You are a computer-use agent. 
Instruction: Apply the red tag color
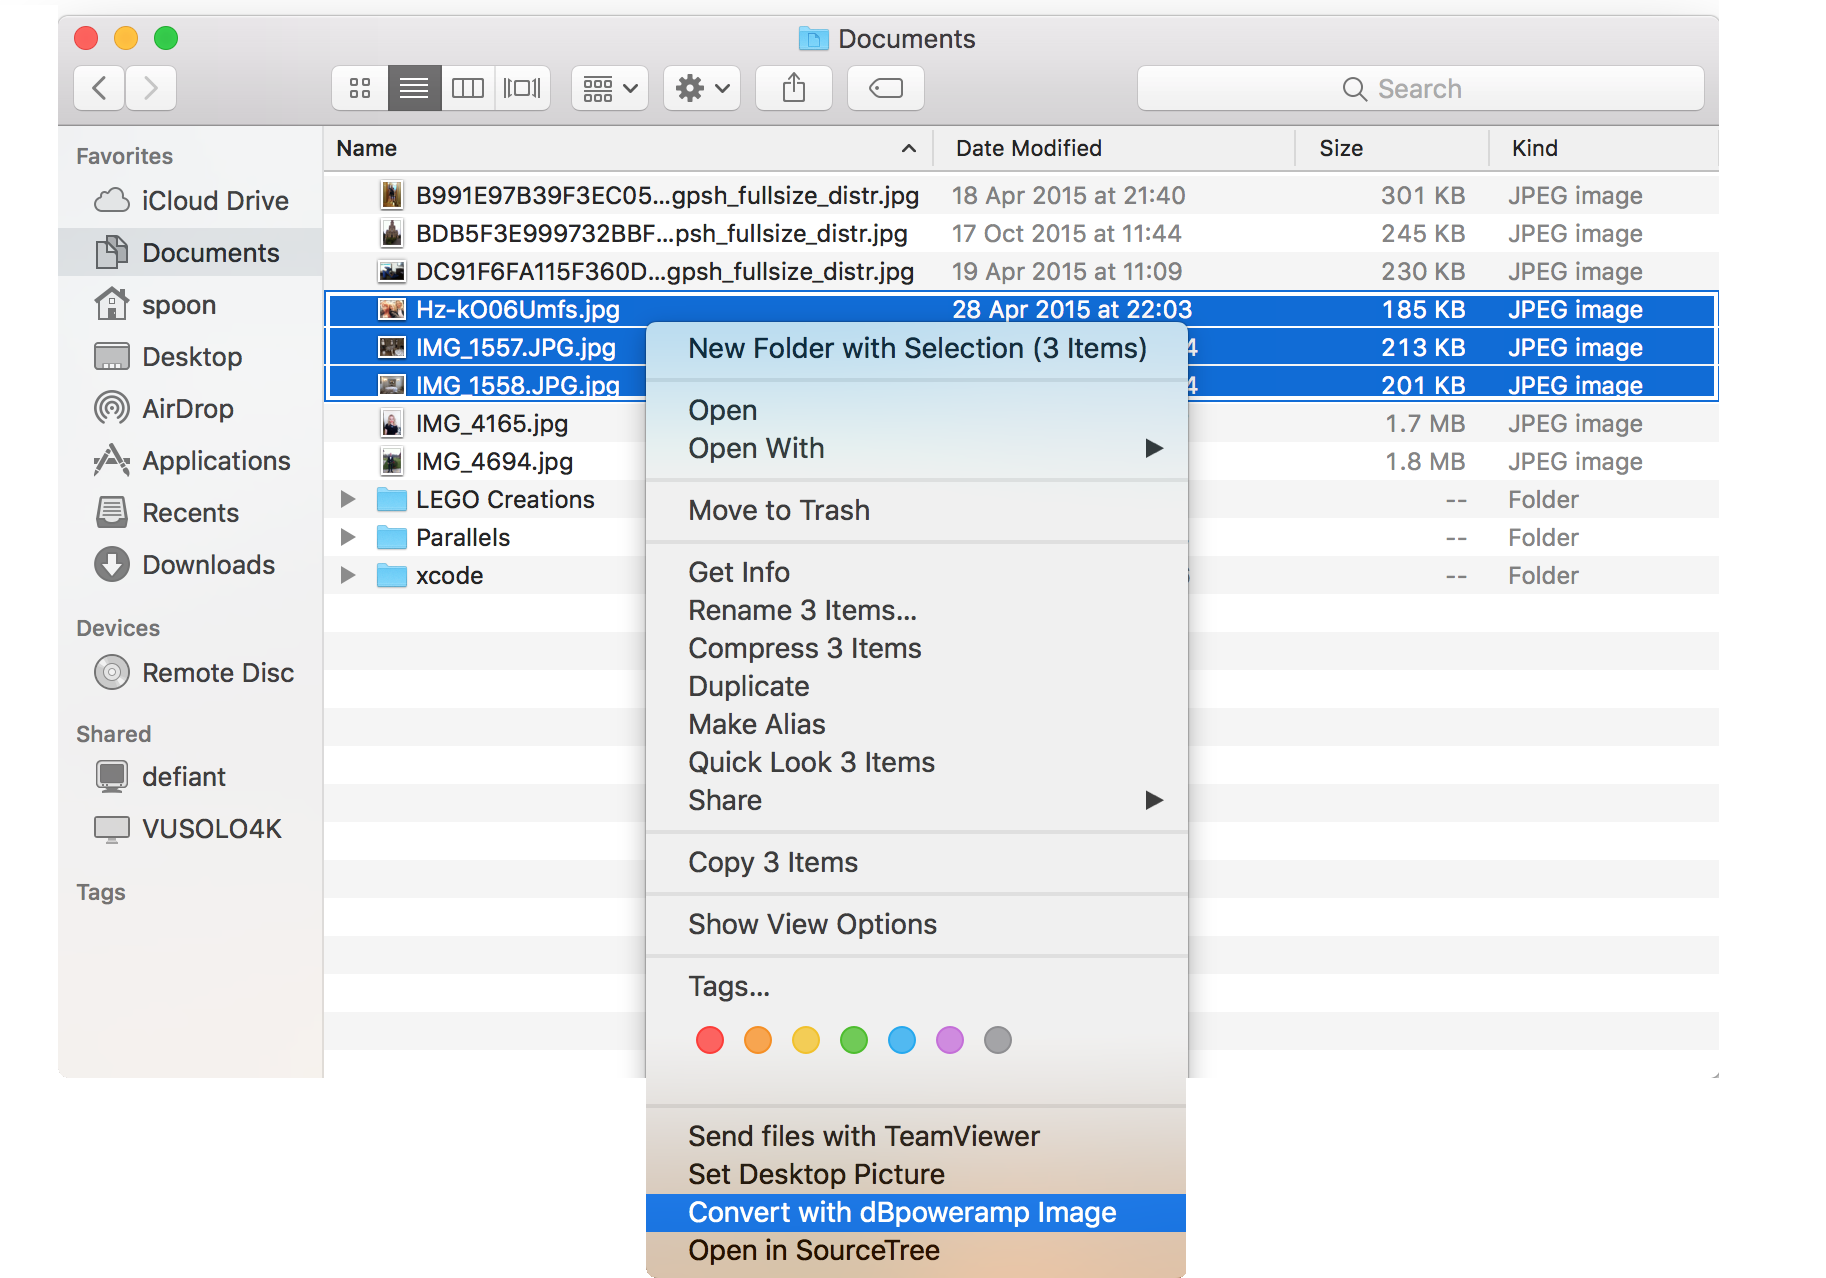pyautogui.click(x=710, y=1041)
